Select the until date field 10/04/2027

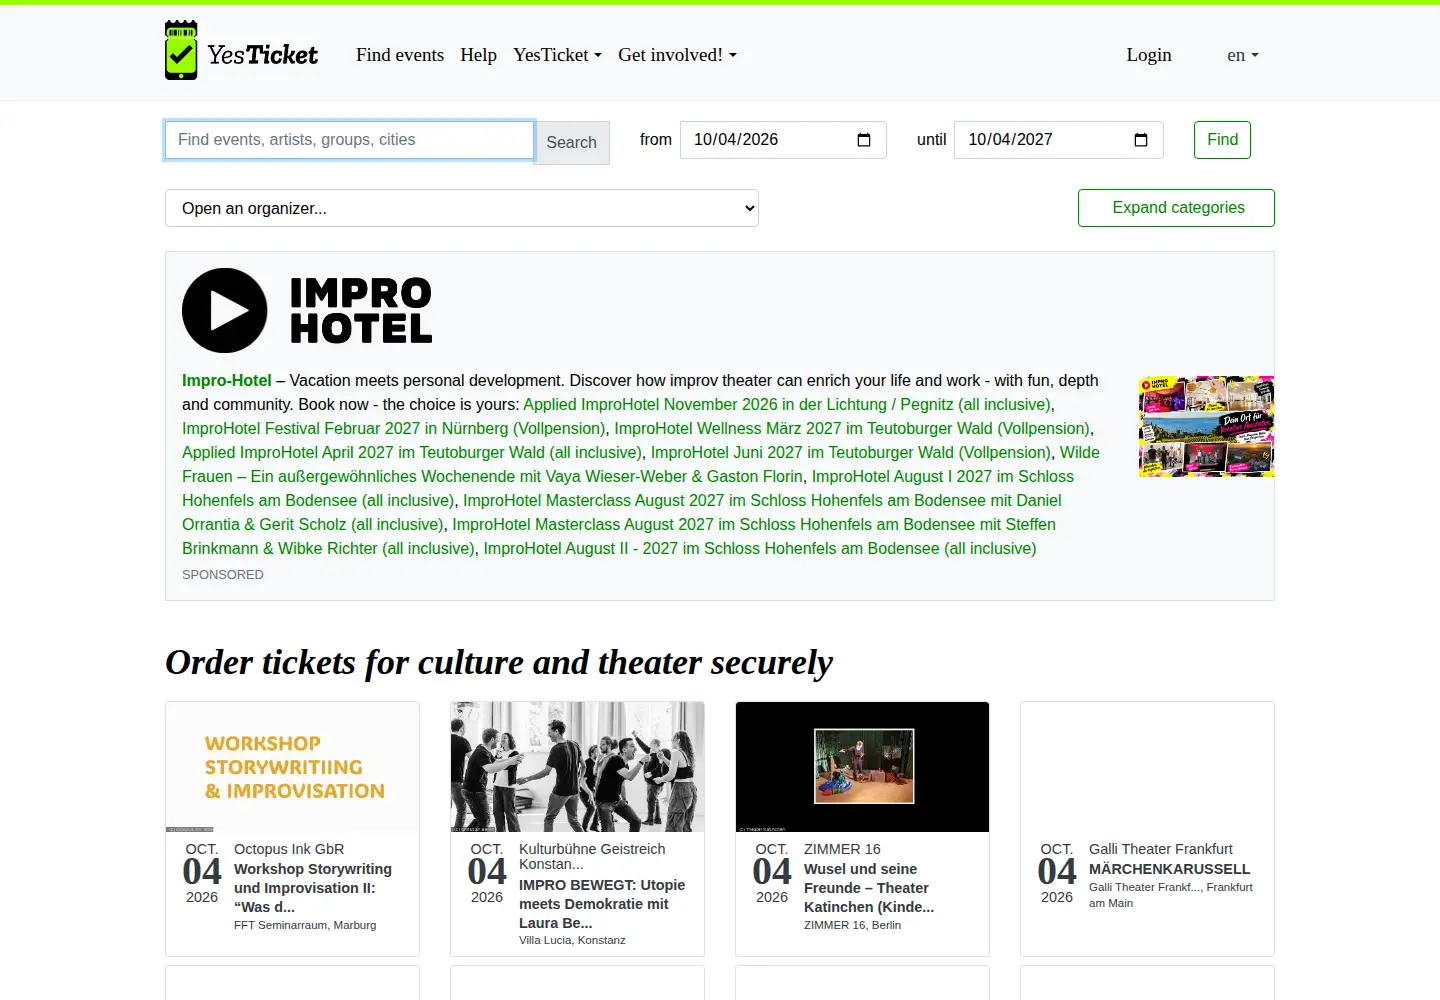[x=1059, y=140]
